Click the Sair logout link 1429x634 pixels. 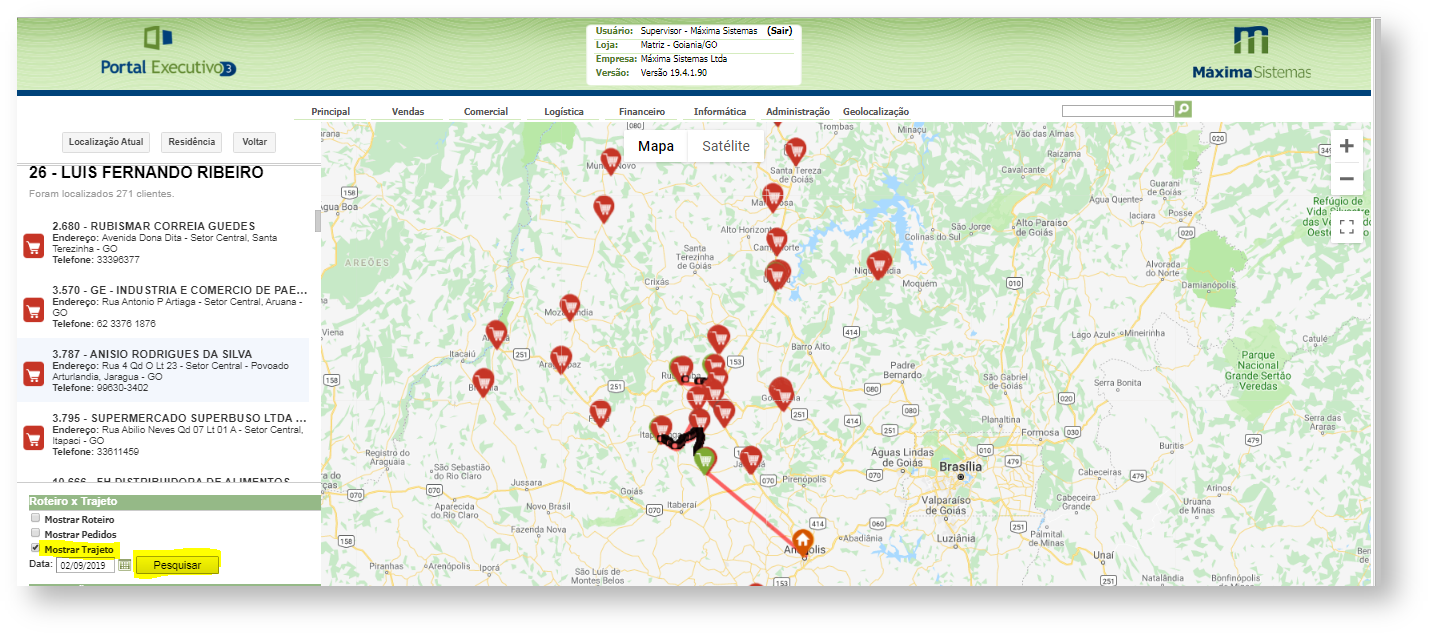[780, 31]
